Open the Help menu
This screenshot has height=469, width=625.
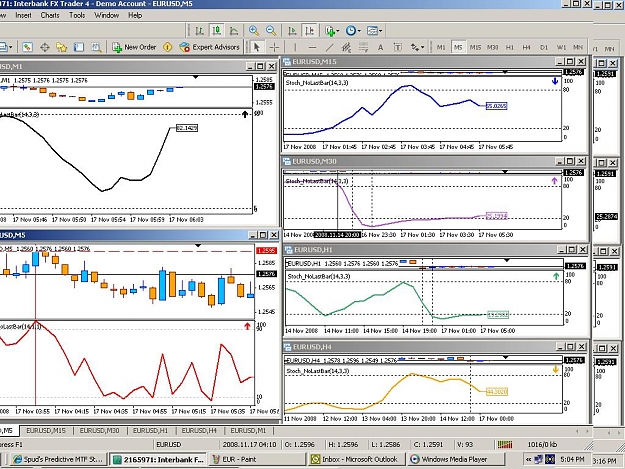[135, 16]
